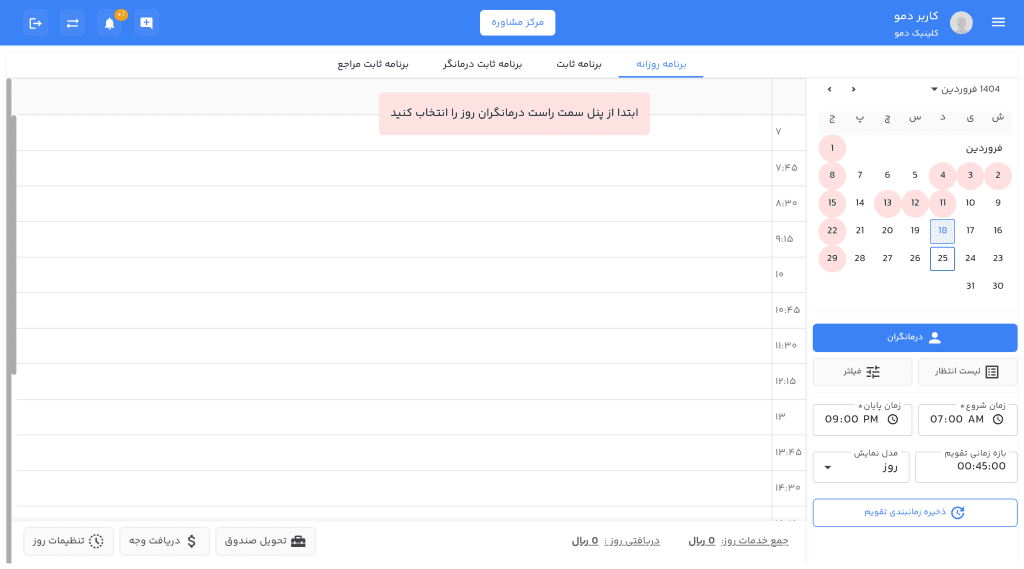This screenshot has width=1024, height=569.
Task: Click the ۱۰:۴۵ time slot label
Action: [x=787, y=310]
